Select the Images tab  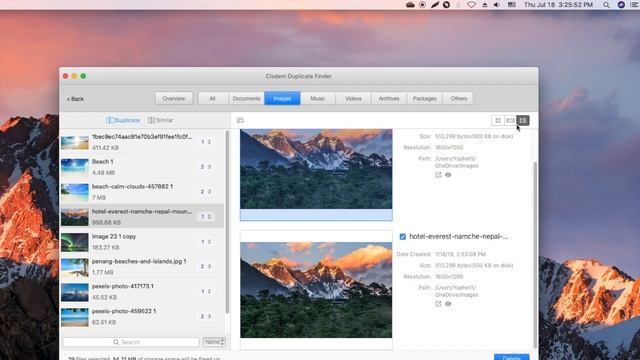282,98
